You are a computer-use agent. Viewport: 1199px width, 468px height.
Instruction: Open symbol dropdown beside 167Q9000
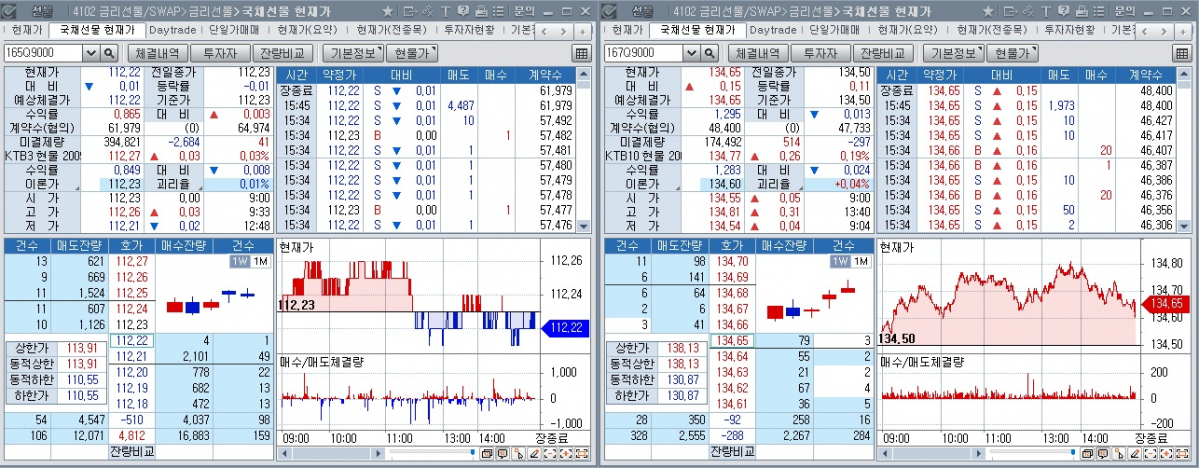[x=691, y=54]
